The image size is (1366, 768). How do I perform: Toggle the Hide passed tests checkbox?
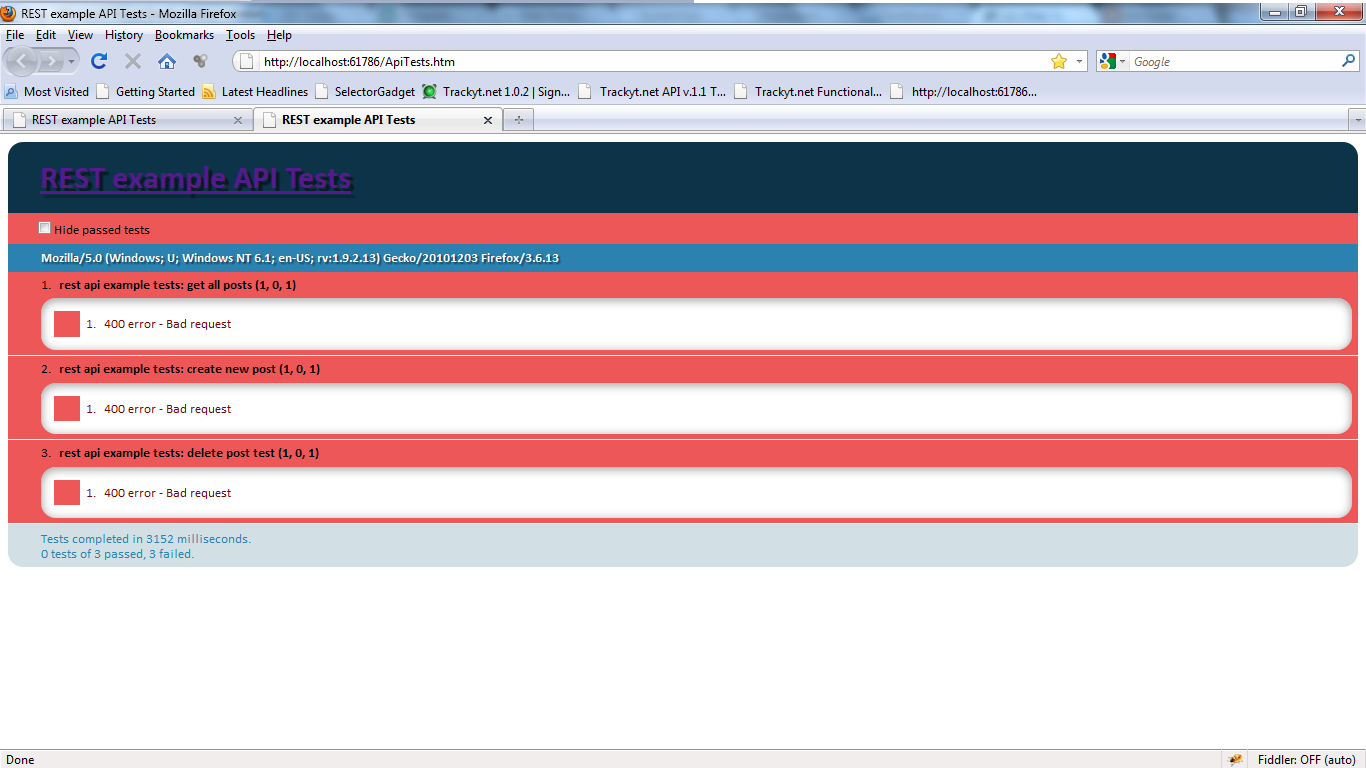tap(45, 228)
